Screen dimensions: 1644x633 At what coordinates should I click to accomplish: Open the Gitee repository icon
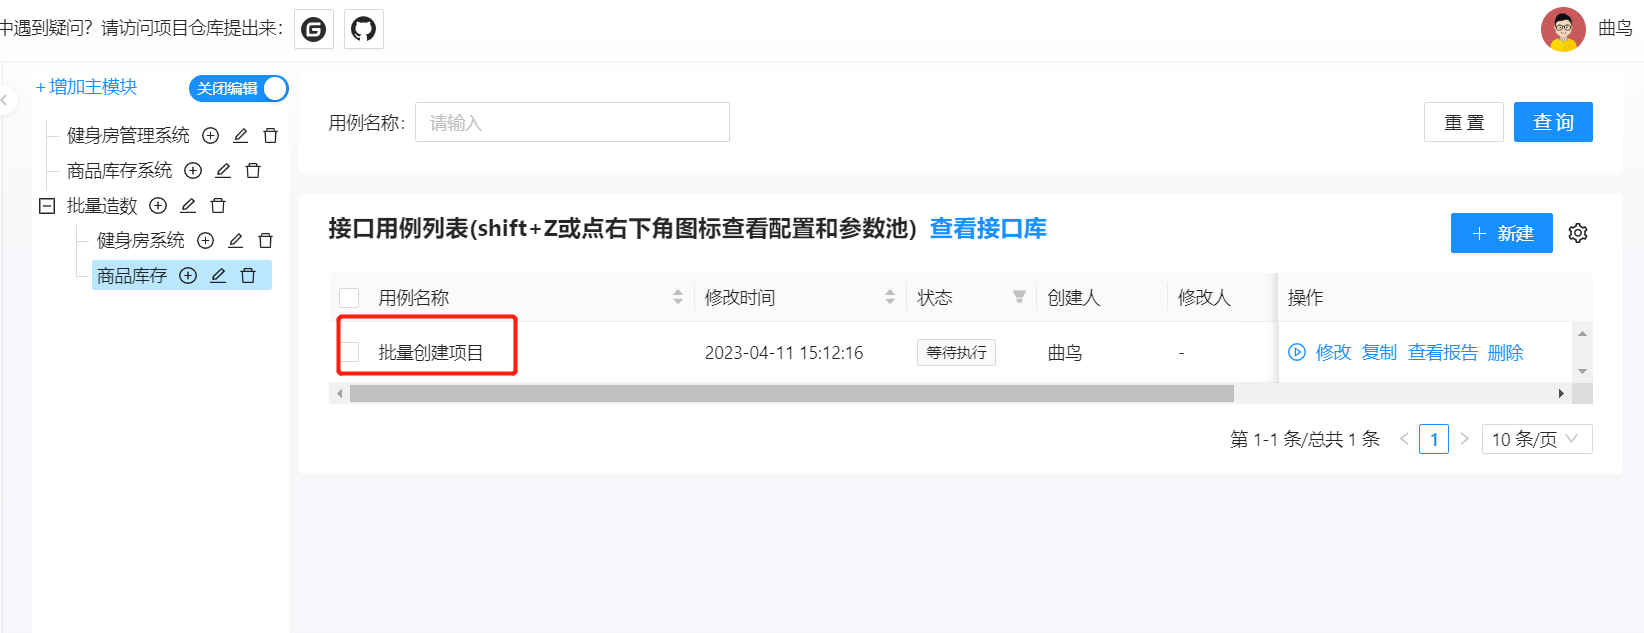click(x=314, y=29)
